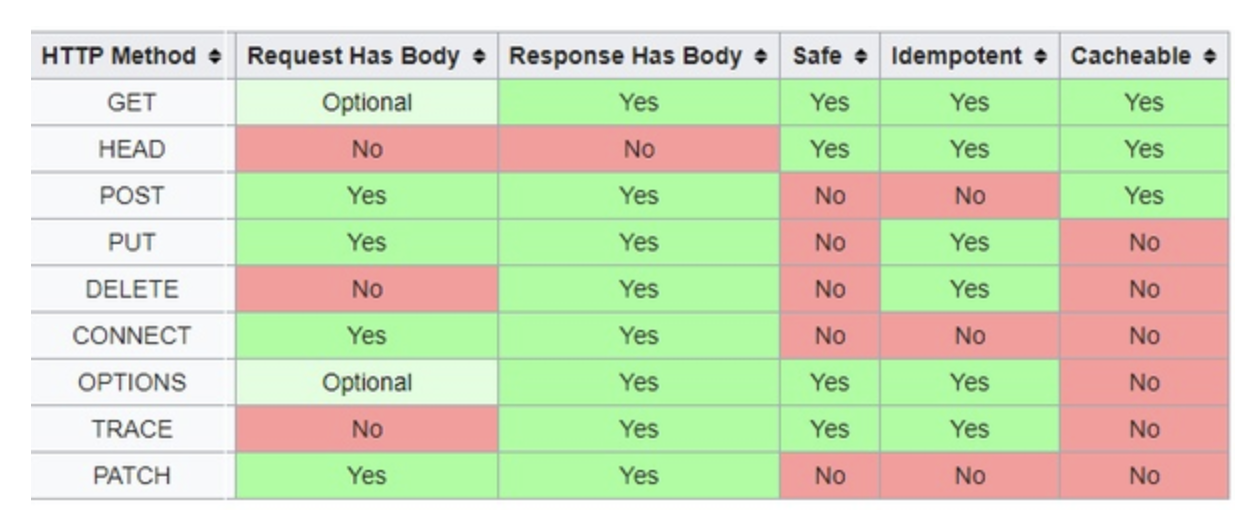This screenshot has width=1260, height=520.
Task: Sort by Response Has Body arrows
Action: pyautogui.click(x=762, y=57)
